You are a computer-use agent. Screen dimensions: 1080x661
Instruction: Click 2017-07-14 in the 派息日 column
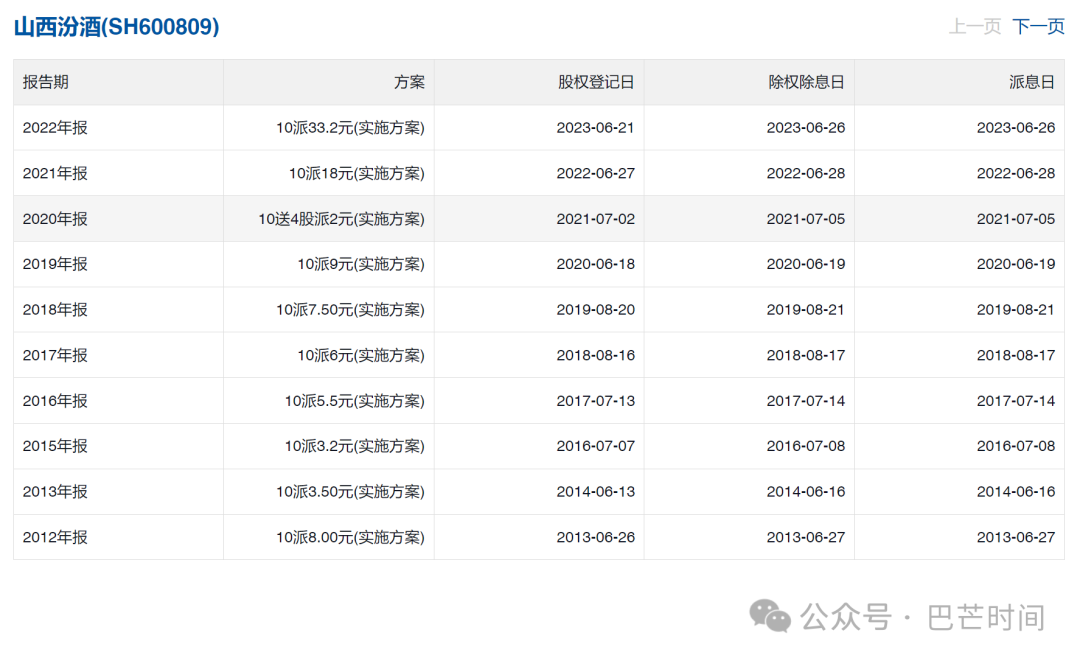click(1016, 401)
